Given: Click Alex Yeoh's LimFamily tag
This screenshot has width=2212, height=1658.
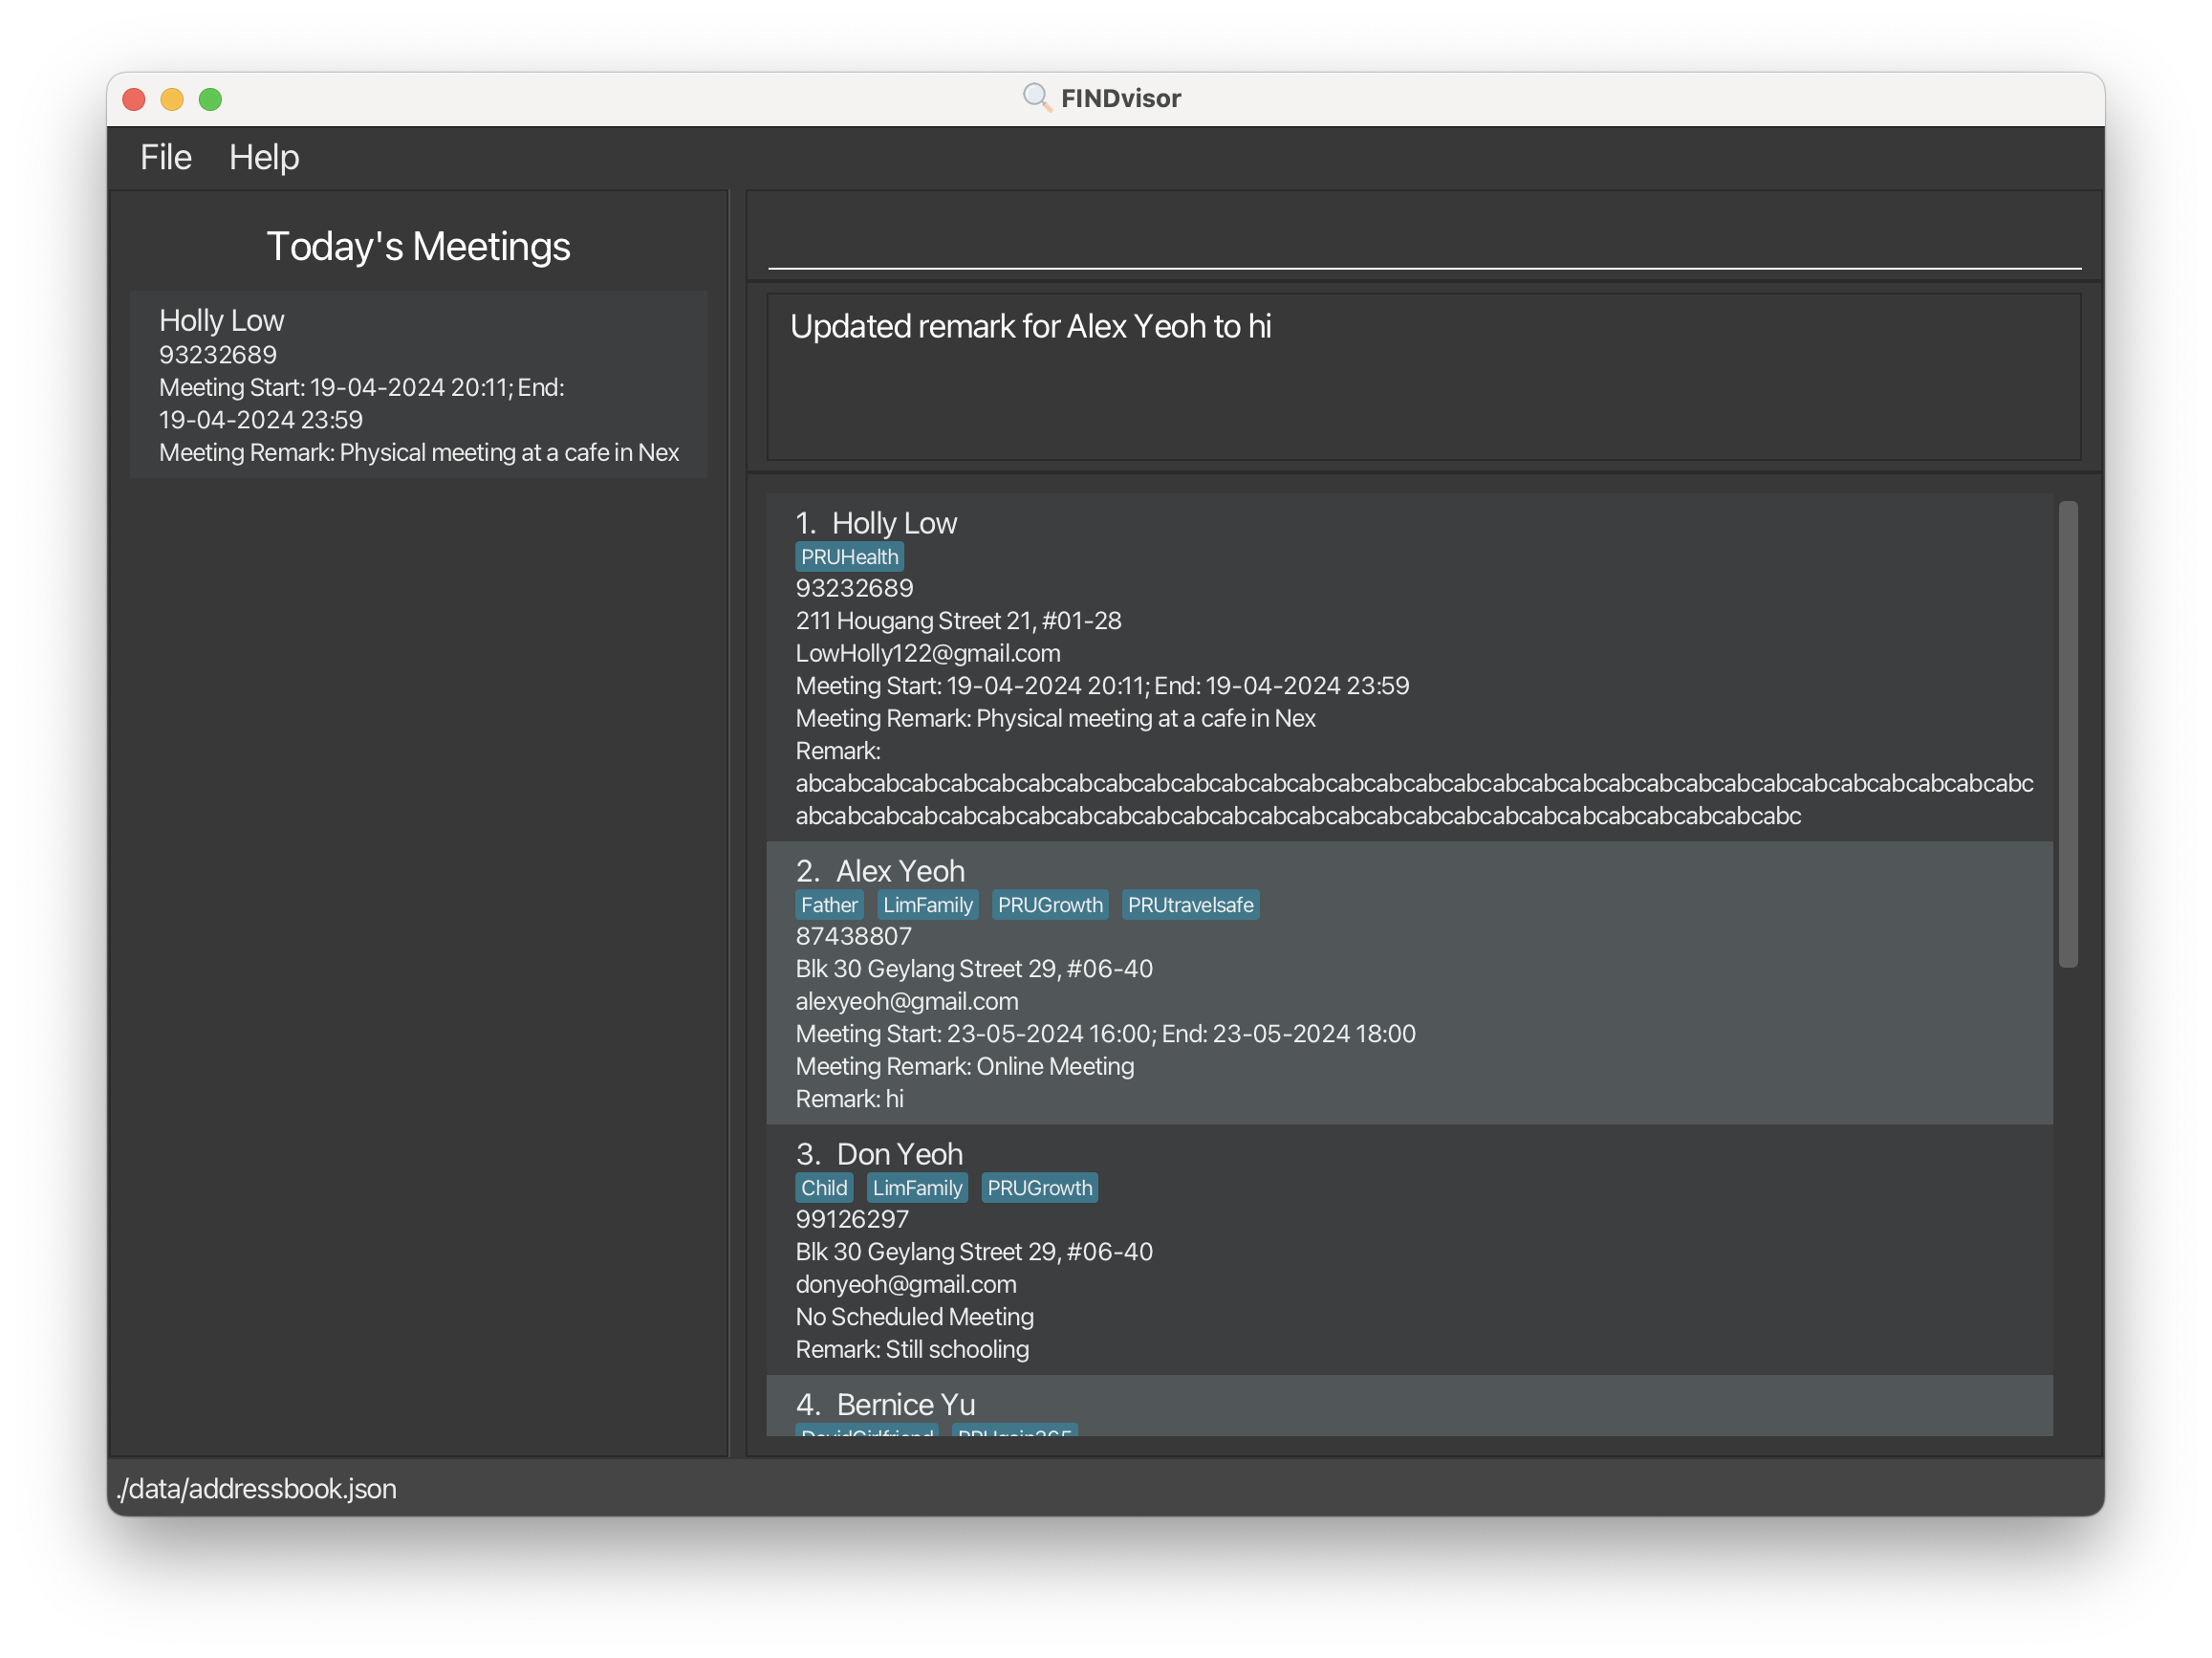Looking at the screenshot, I should 927,905.
